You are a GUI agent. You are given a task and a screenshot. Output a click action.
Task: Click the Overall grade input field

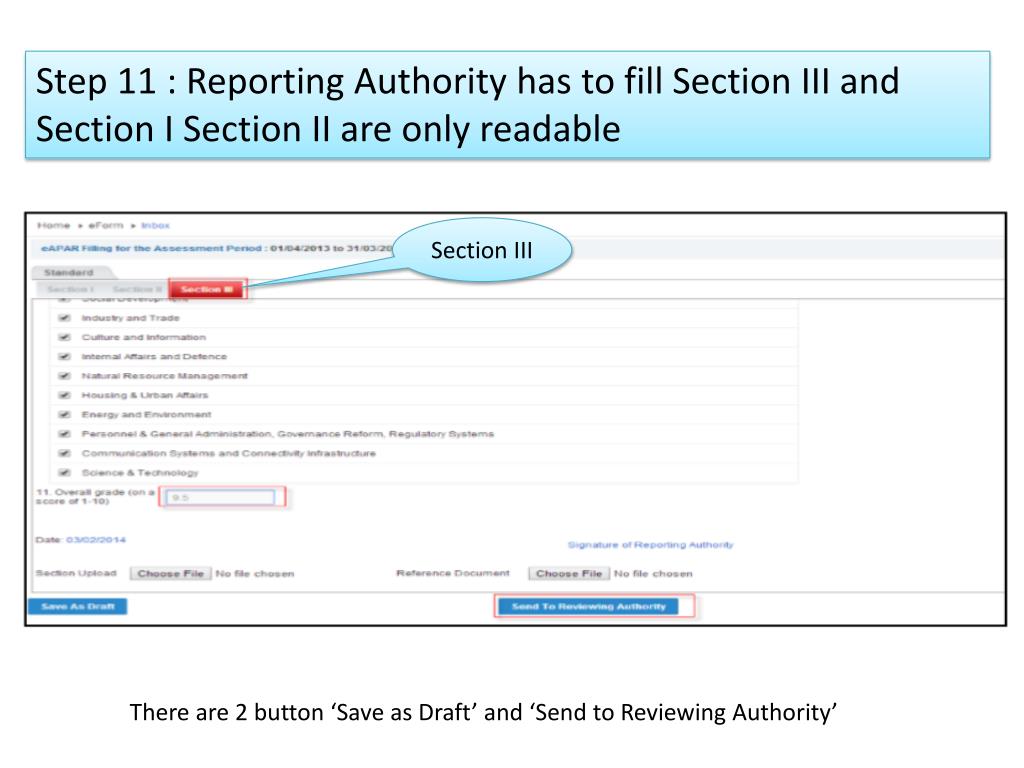(220, 498)
